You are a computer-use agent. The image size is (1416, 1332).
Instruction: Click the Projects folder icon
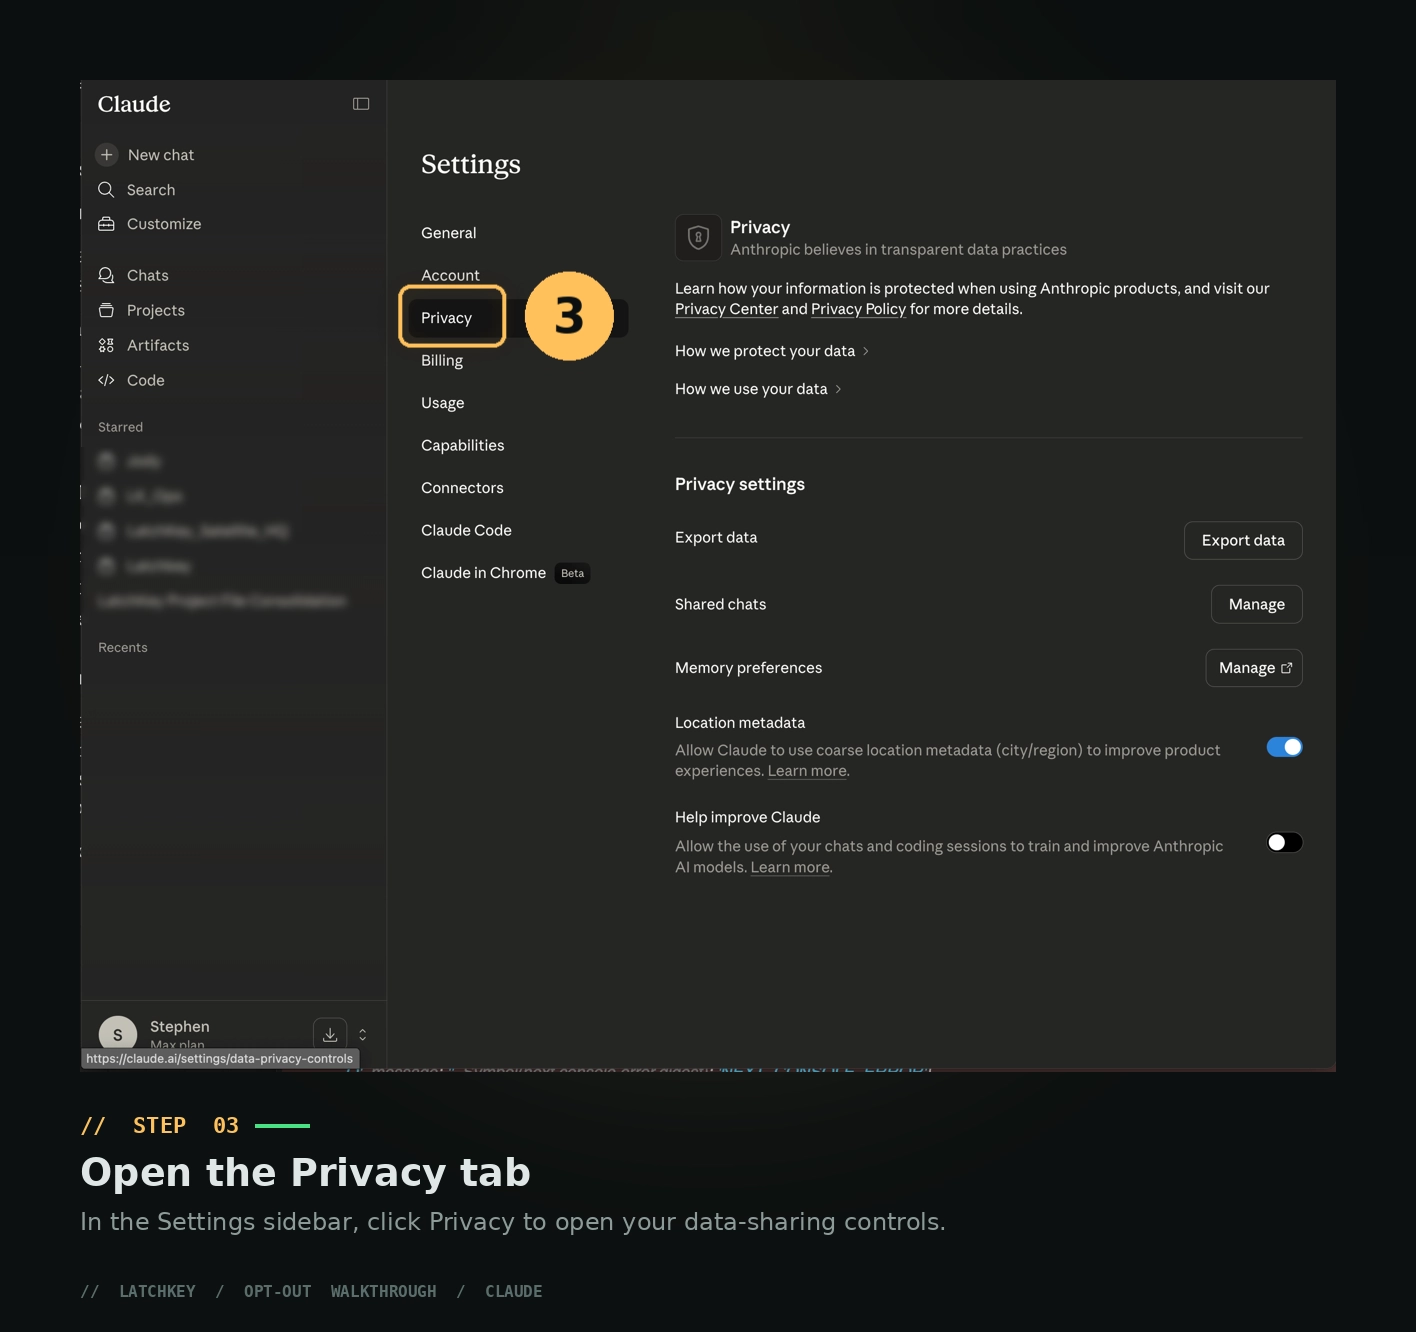(x=106, y=310)
